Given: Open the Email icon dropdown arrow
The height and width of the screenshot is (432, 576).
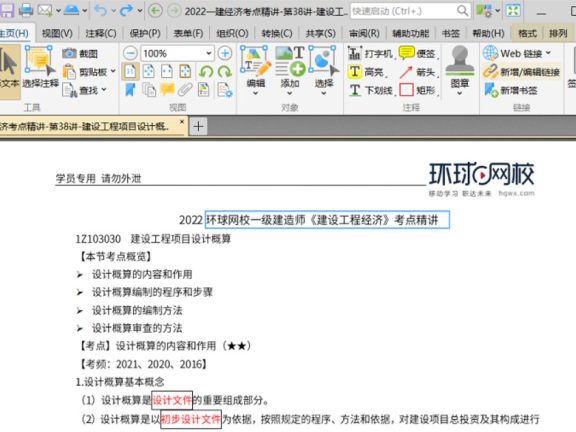Looking at the screenshot, I should click(58, 11).
